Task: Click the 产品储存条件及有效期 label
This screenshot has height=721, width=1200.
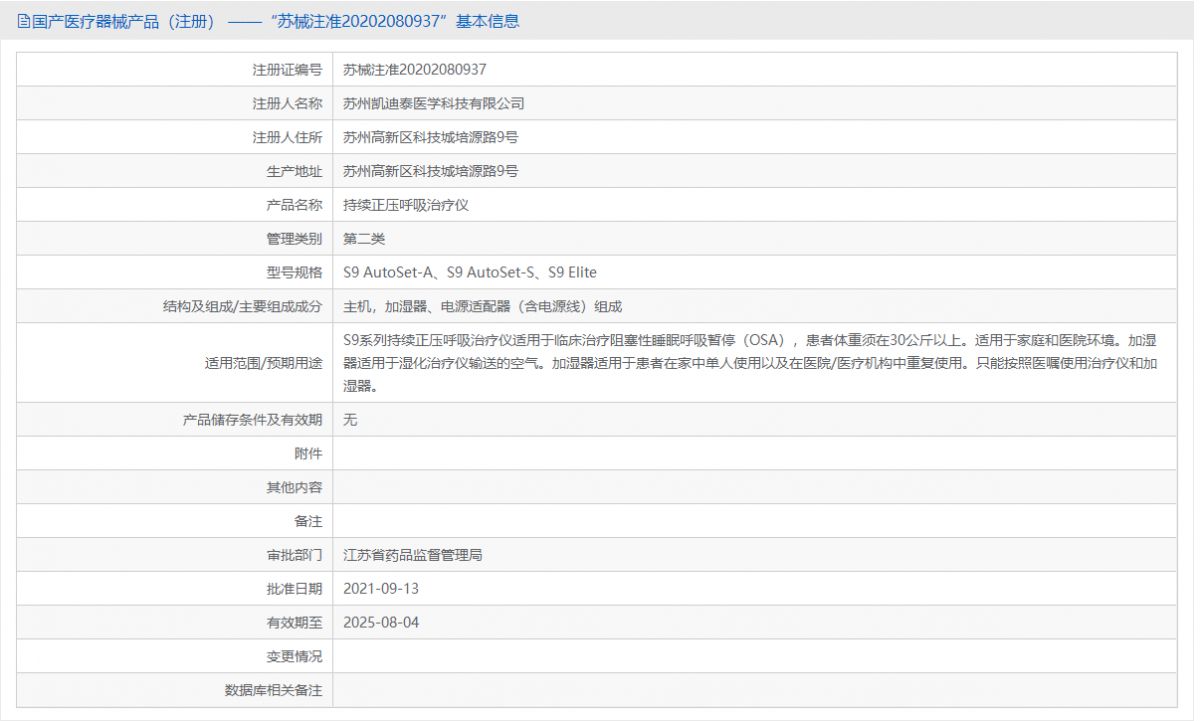Action: pyautogui.click(x=253, y=420)
